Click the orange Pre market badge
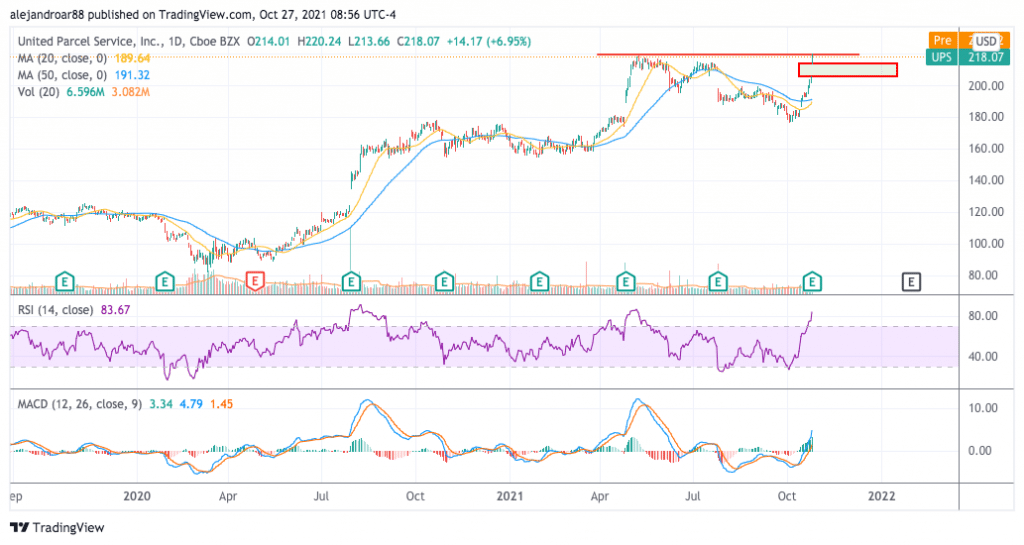This screenshot has width=1024, height=545. click(942, 40)
